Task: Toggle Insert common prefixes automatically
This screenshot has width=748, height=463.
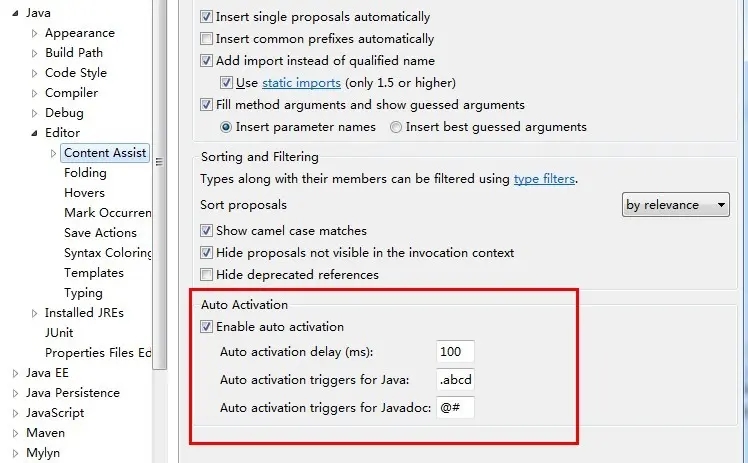Action: click(207, 39)
